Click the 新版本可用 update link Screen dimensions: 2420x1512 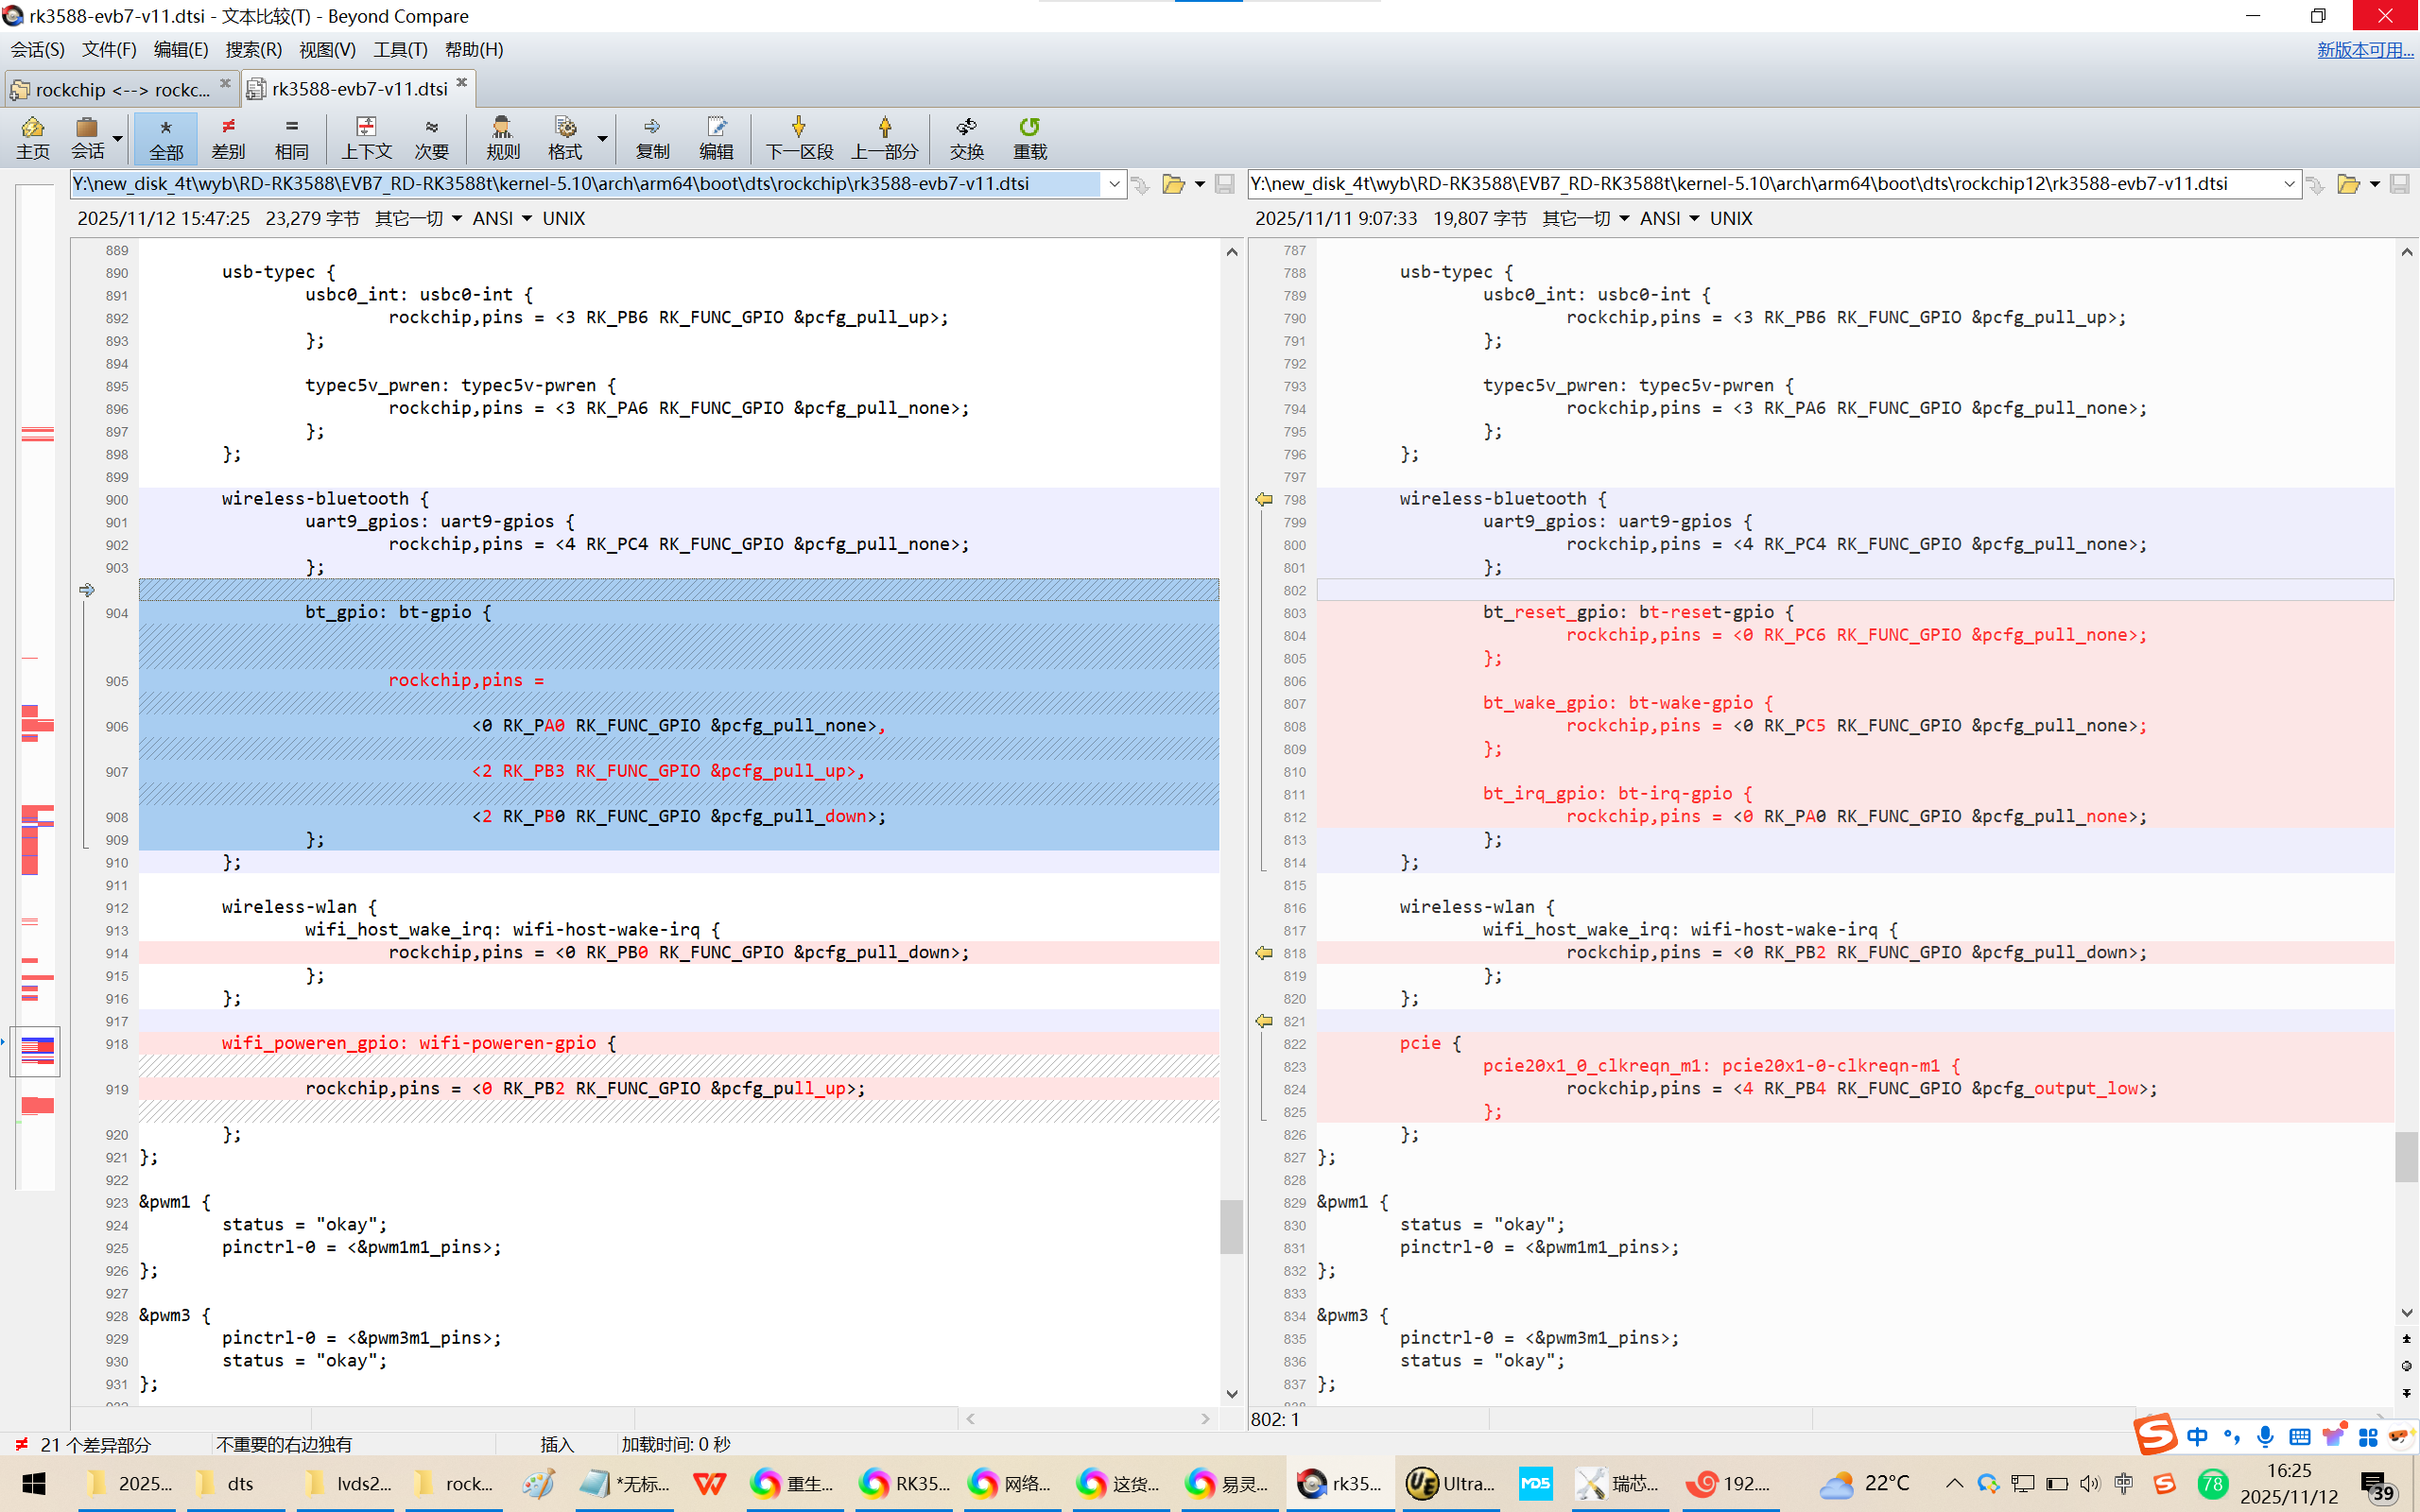click(x=2364, y=49)
